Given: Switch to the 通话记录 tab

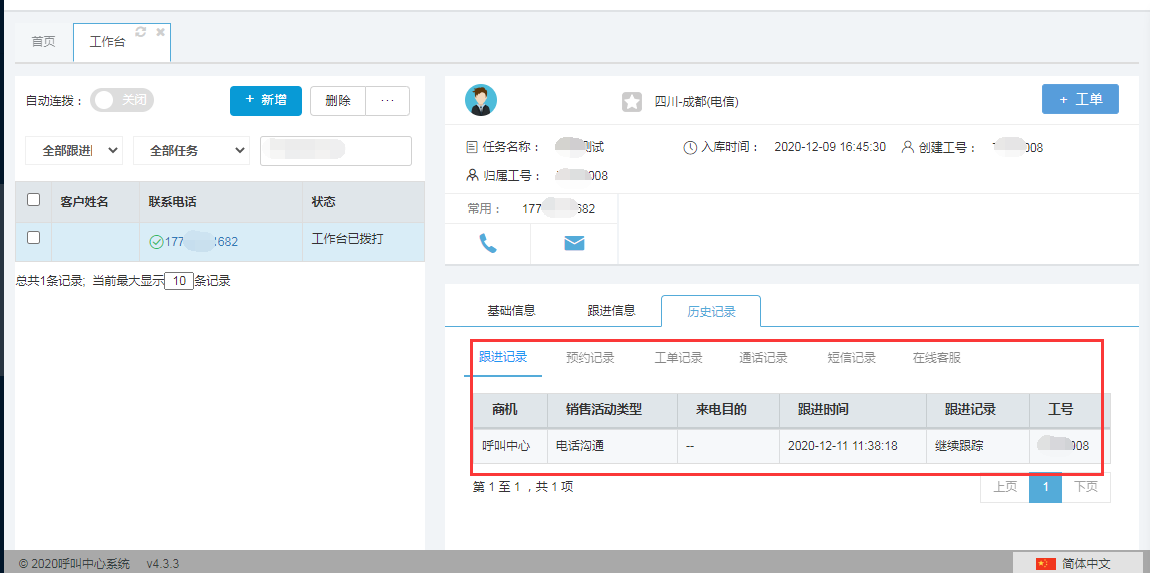Looking at the screenshot, I should click(x=763, y=357).
